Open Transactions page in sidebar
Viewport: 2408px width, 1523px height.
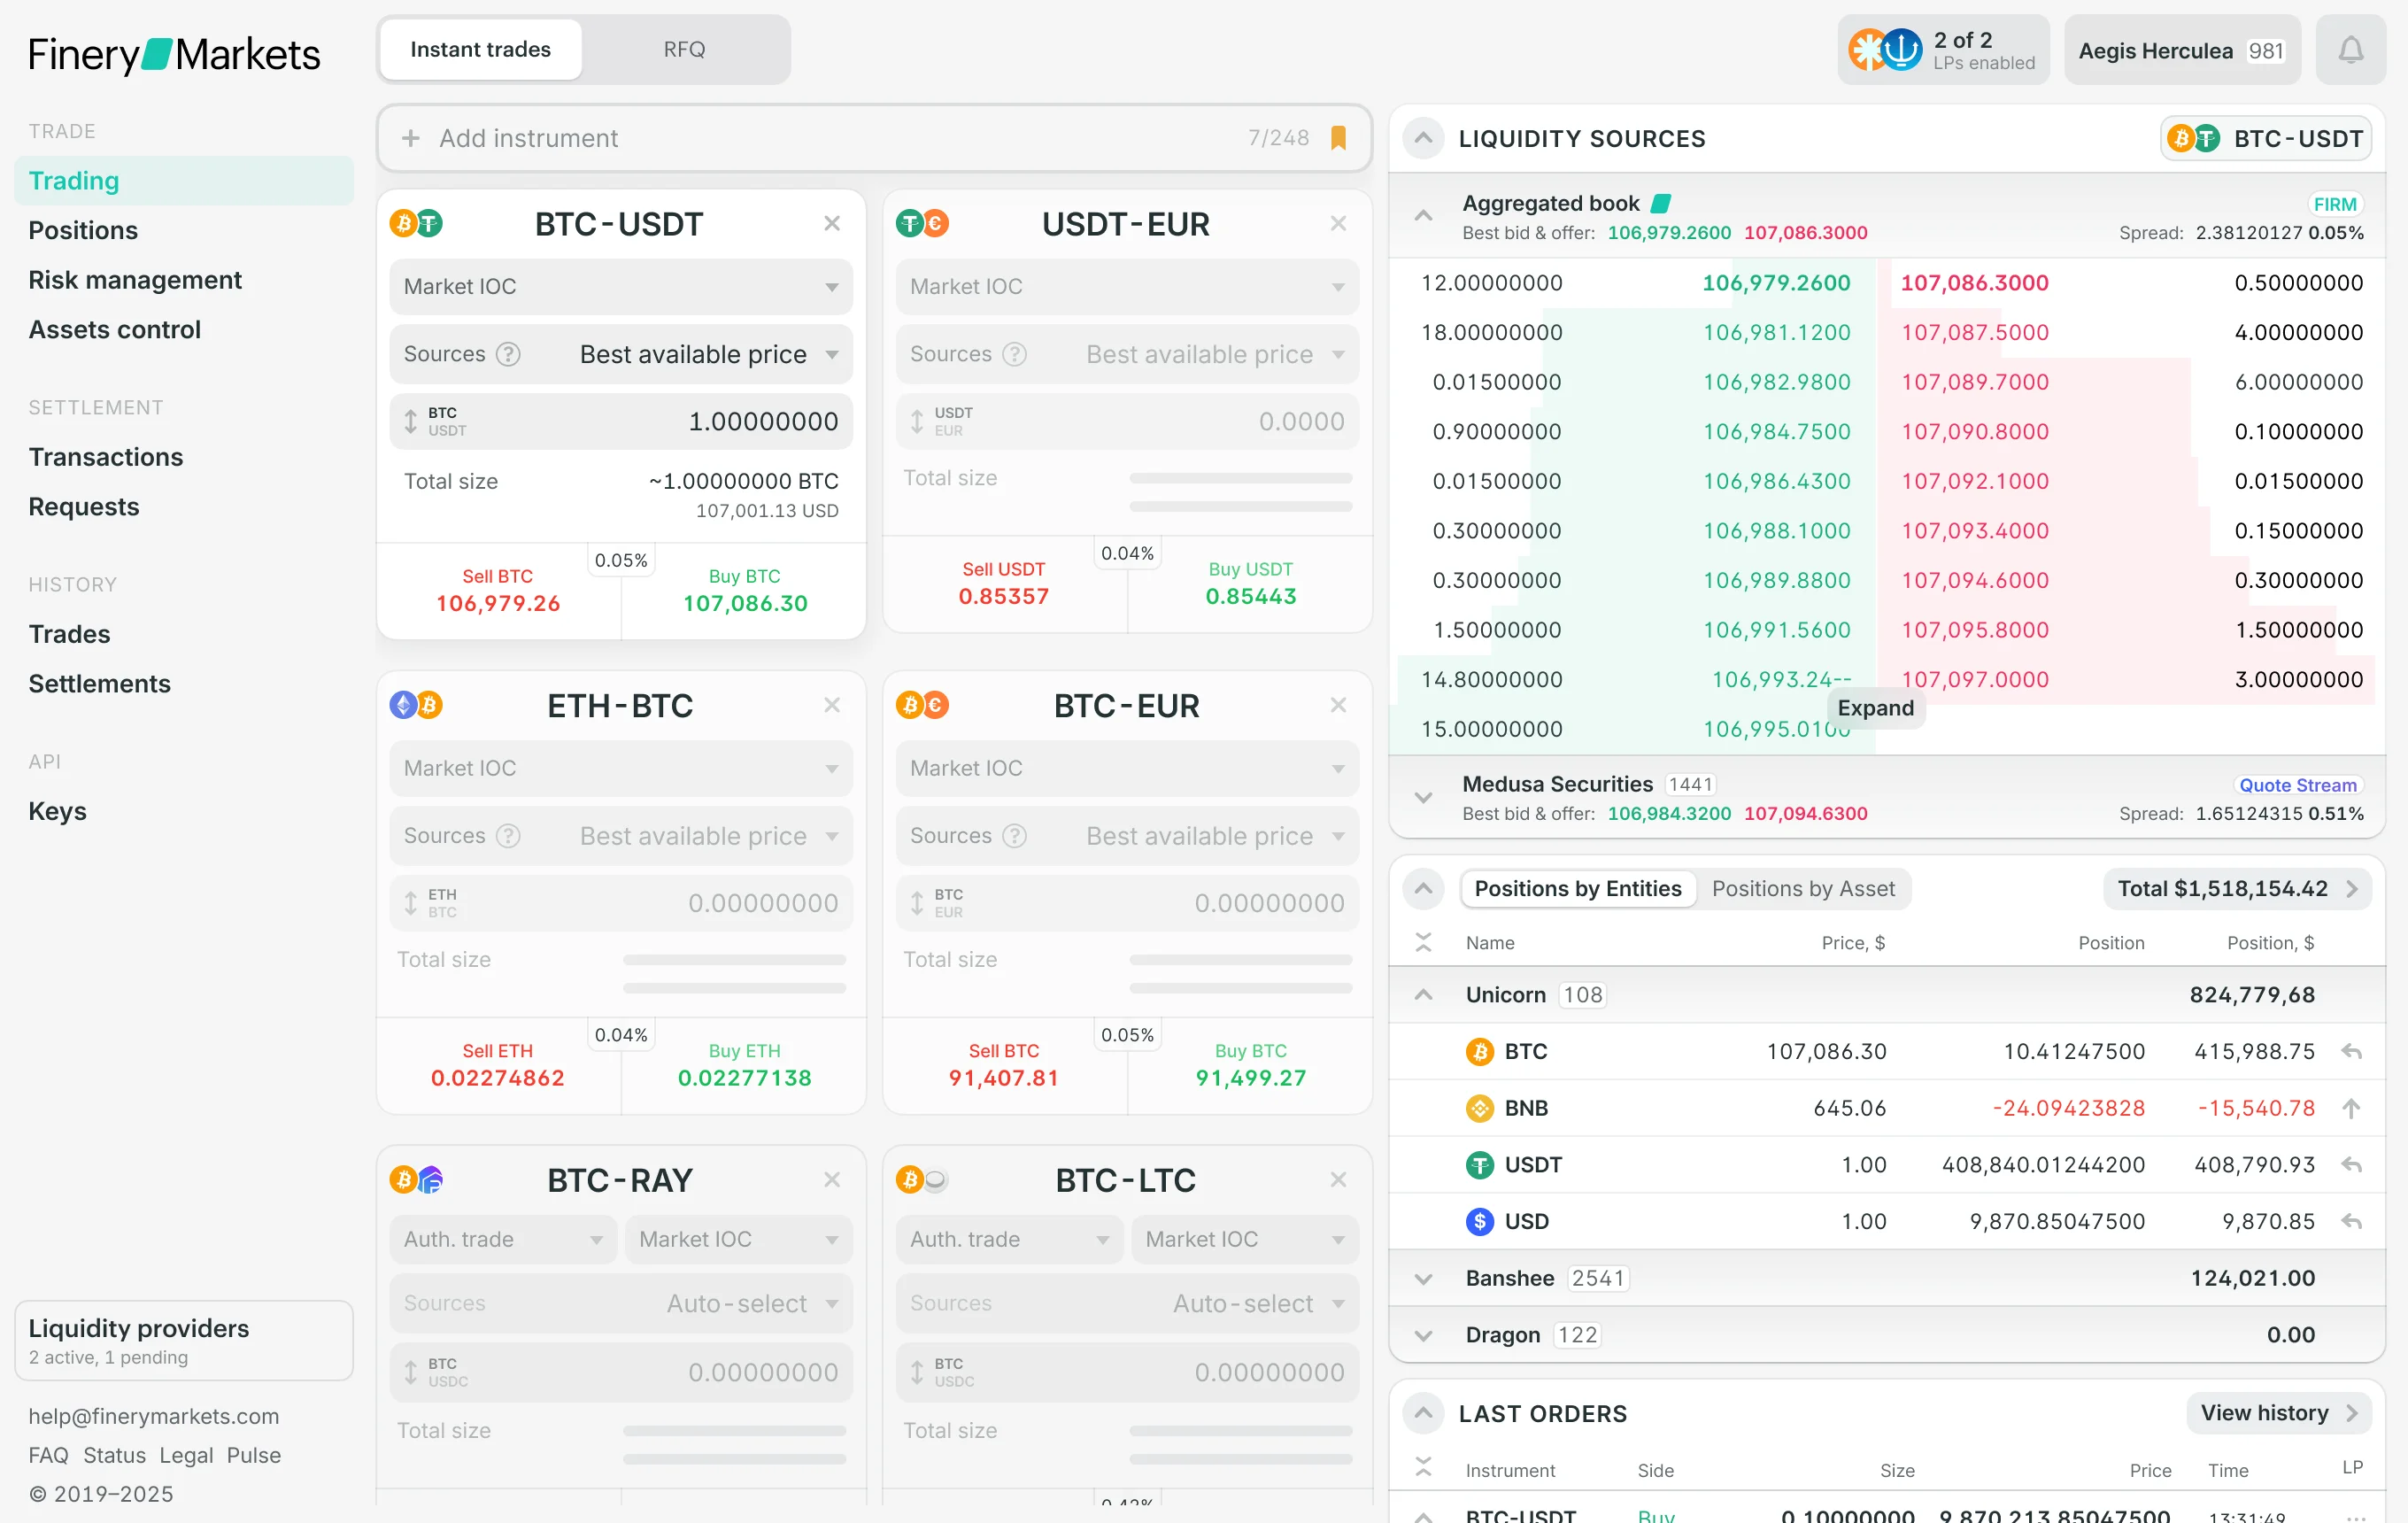pyautogui.click(x=106, y=457)
